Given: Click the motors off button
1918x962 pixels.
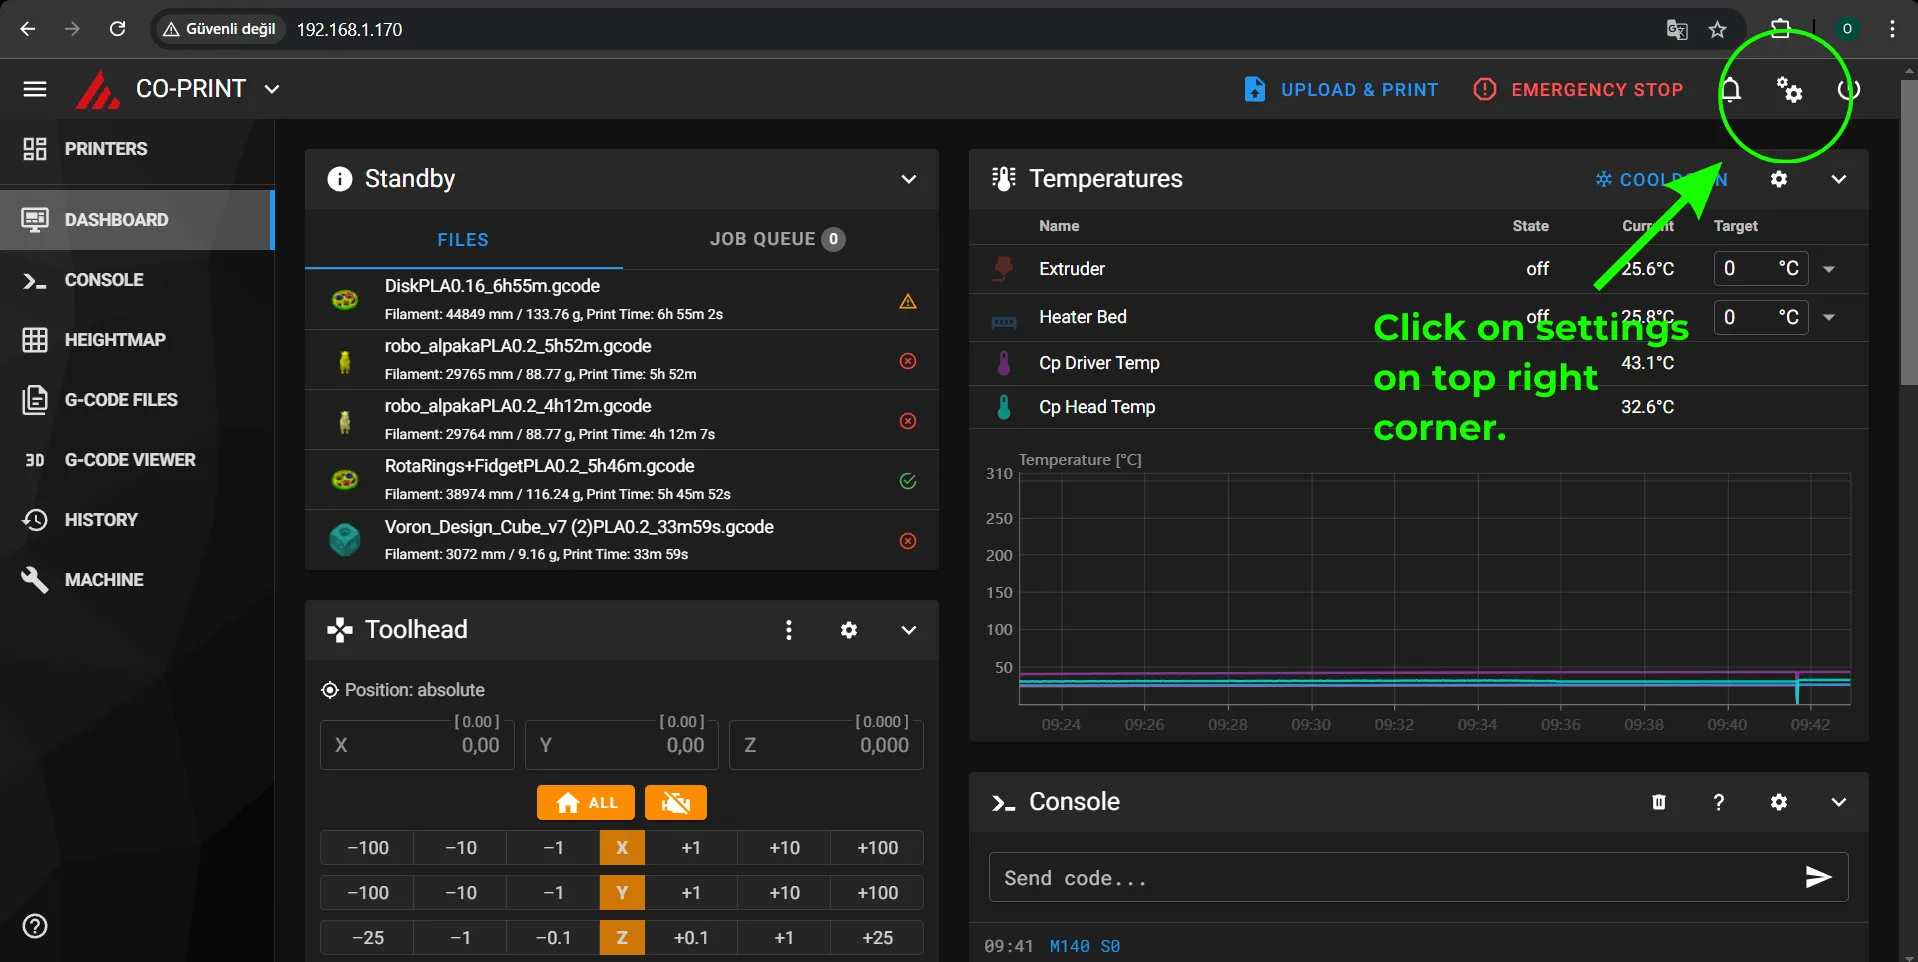Looking at the screenshot, I should point(676,802).
